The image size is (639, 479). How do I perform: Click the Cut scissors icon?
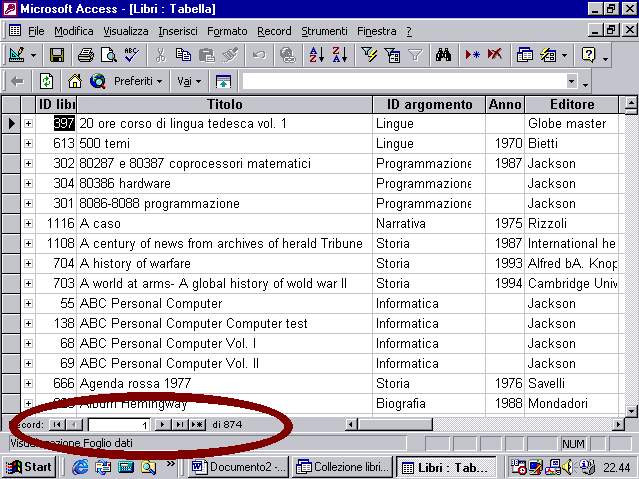click(x=161, y=55)
